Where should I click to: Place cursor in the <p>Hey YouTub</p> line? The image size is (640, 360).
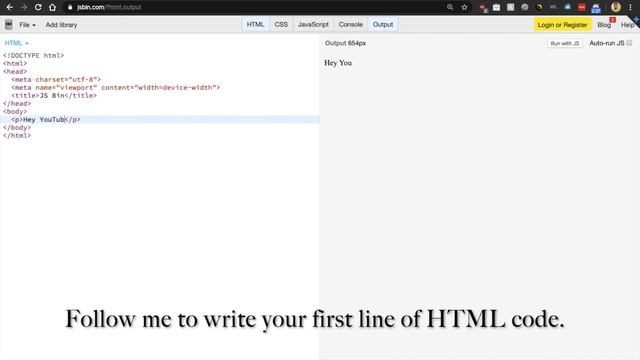click(x=160, y=120)
